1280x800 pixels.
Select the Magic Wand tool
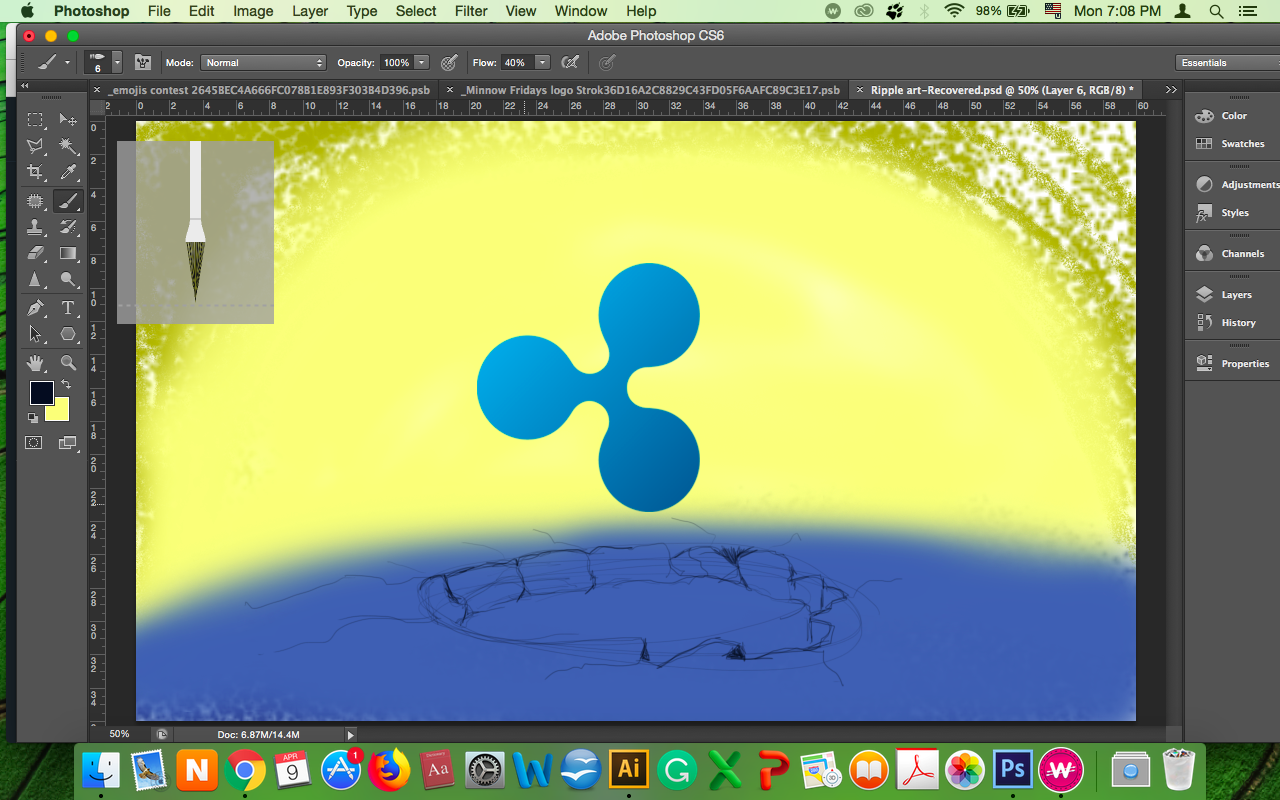[x=68, y=147]
